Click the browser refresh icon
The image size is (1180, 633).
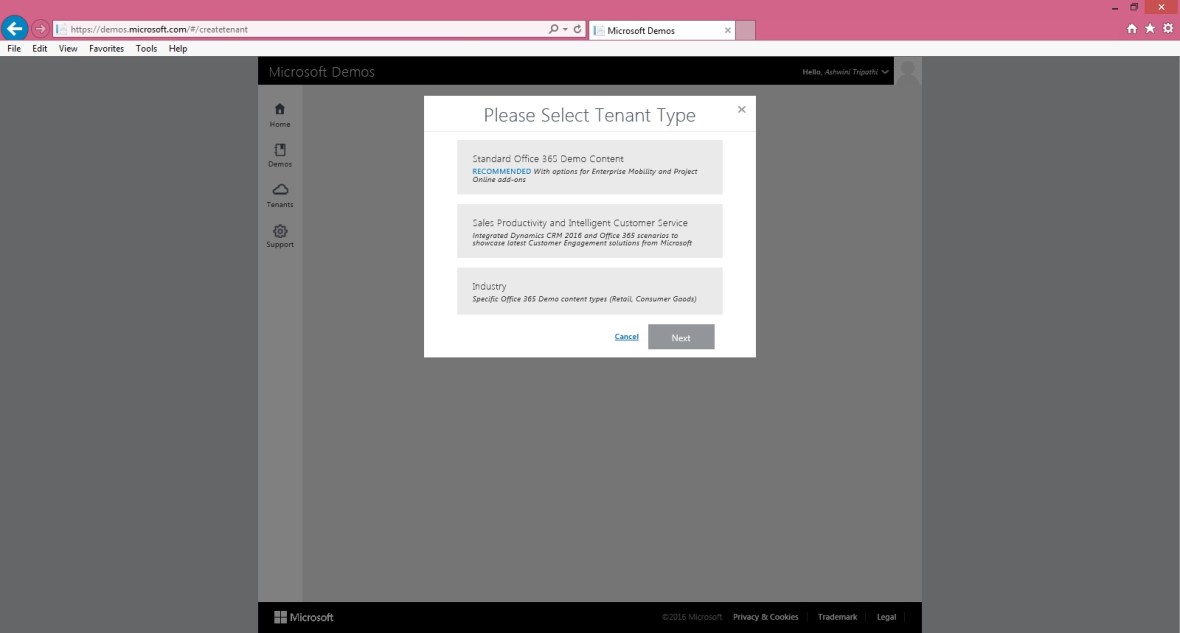pyautogui.click(x=578, y=30)
